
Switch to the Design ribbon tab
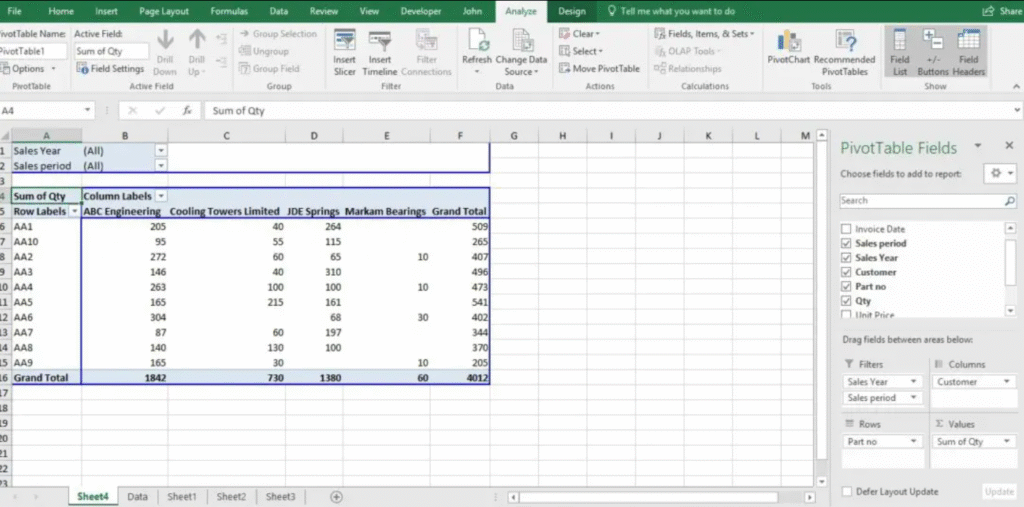572,11
